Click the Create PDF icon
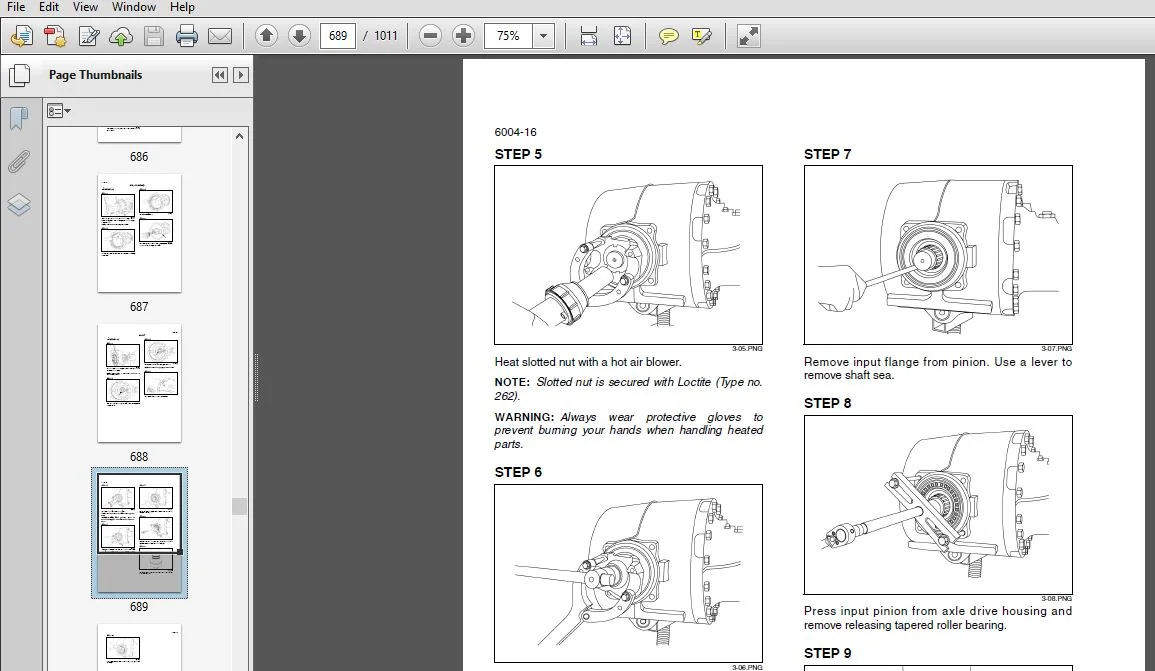The width and height of the screenshot is (1155, 671). [x=55, y=35]
